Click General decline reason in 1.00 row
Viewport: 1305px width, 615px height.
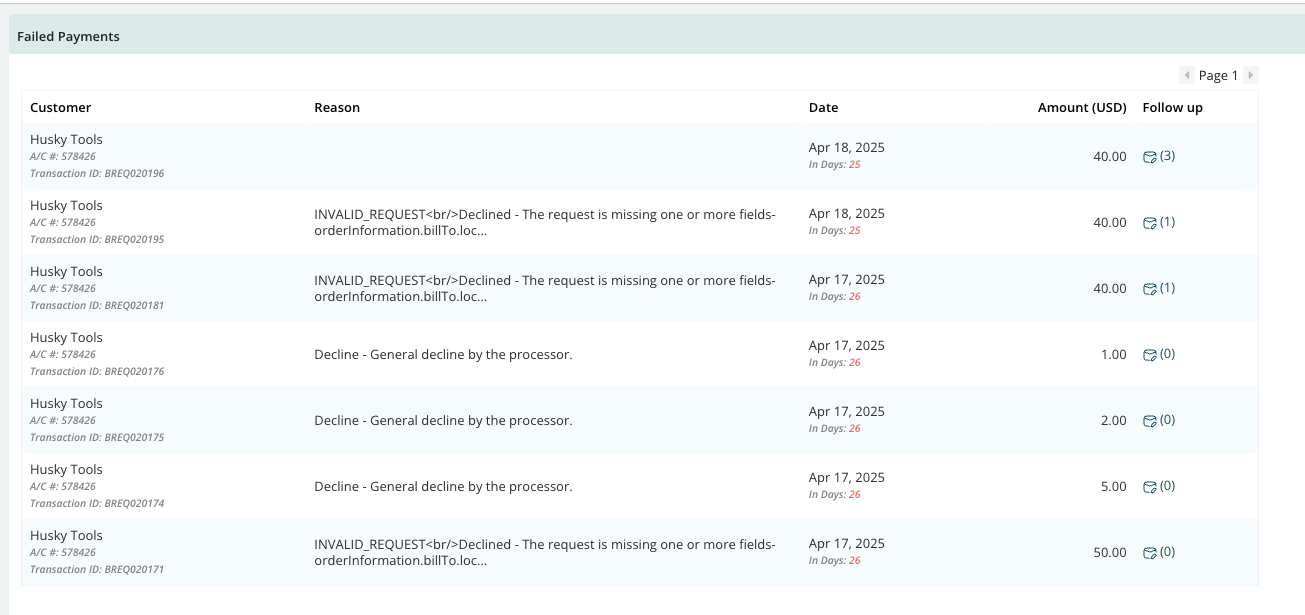point(443,355)
